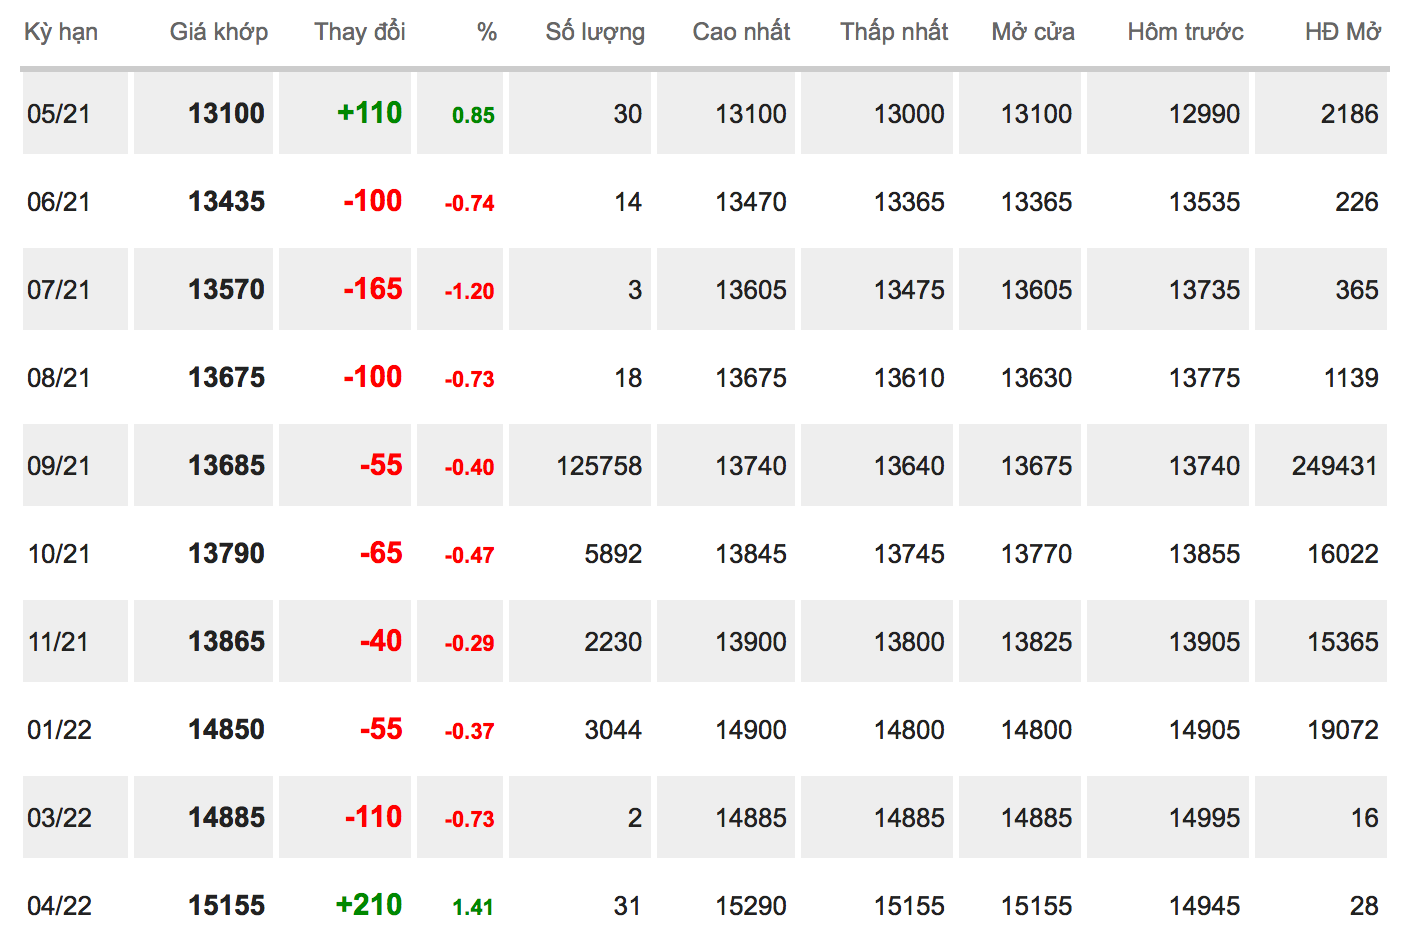Click the Thấp nhất column header

click(894, 32)
